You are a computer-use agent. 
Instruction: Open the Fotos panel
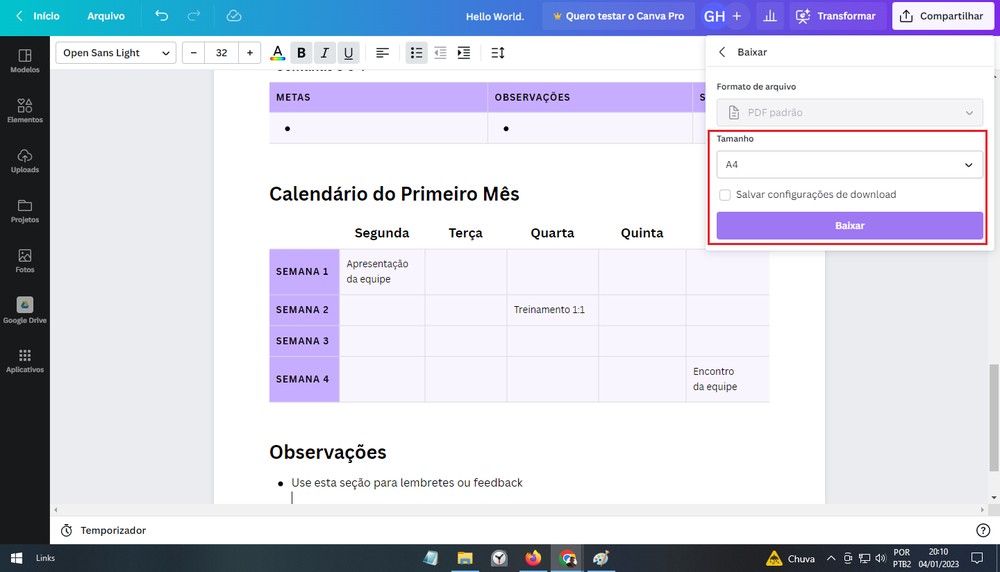25,261
